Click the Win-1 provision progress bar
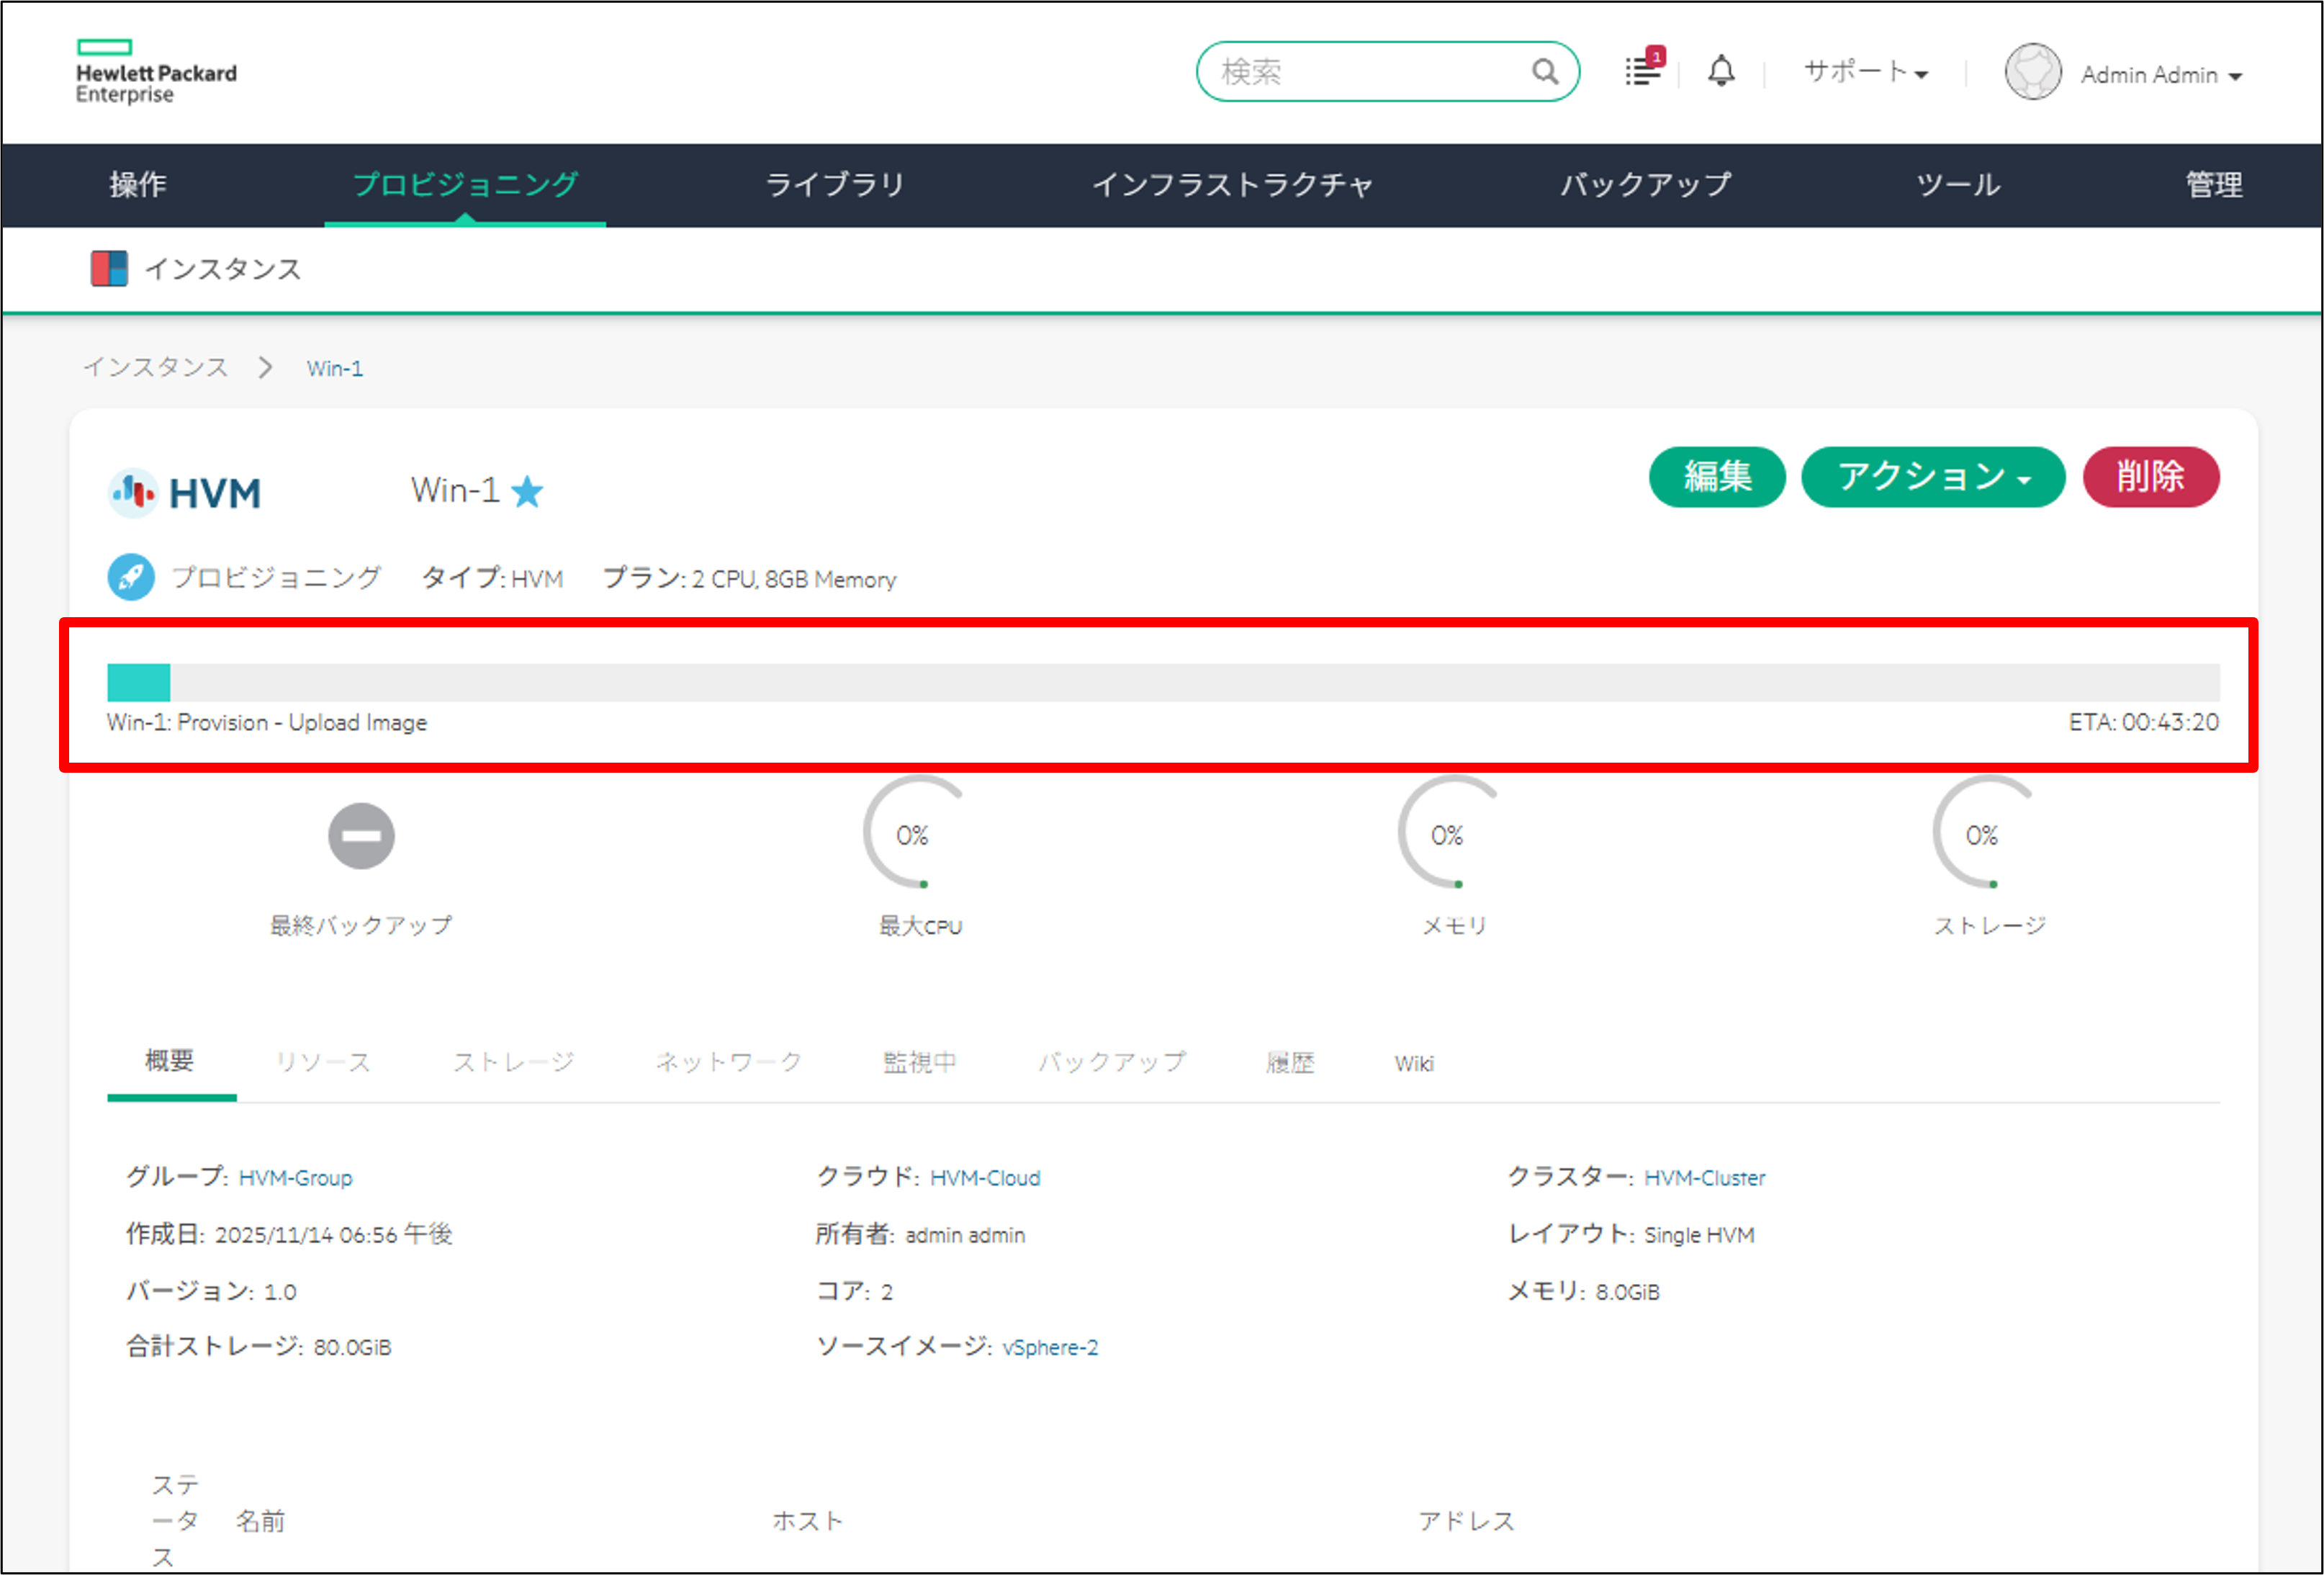 click(1160, 681)
